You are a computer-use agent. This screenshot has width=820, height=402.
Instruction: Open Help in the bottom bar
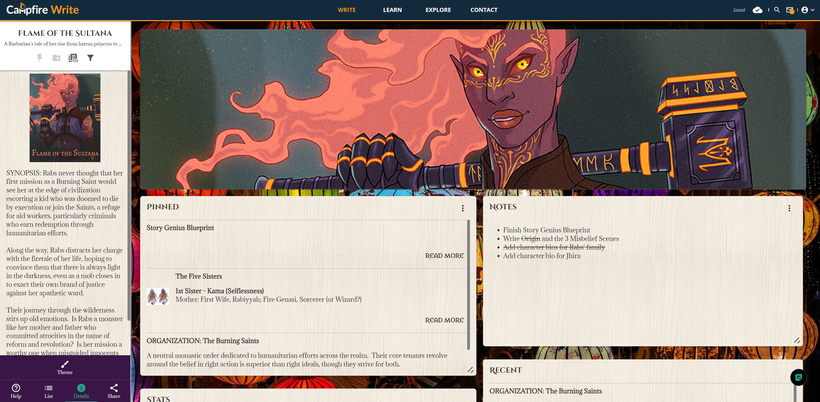[16, 390]
